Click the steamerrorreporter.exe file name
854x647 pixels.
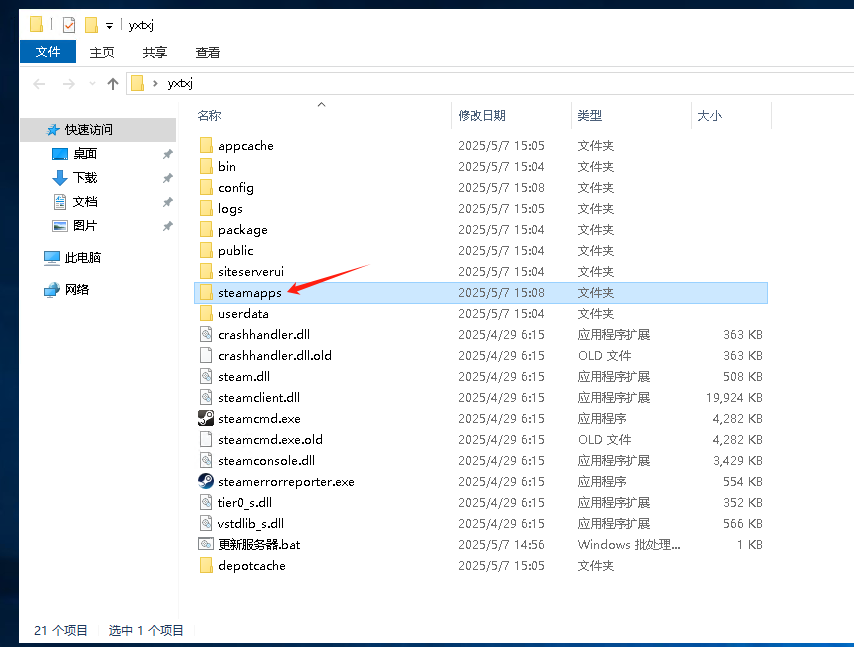coord(286,481)
